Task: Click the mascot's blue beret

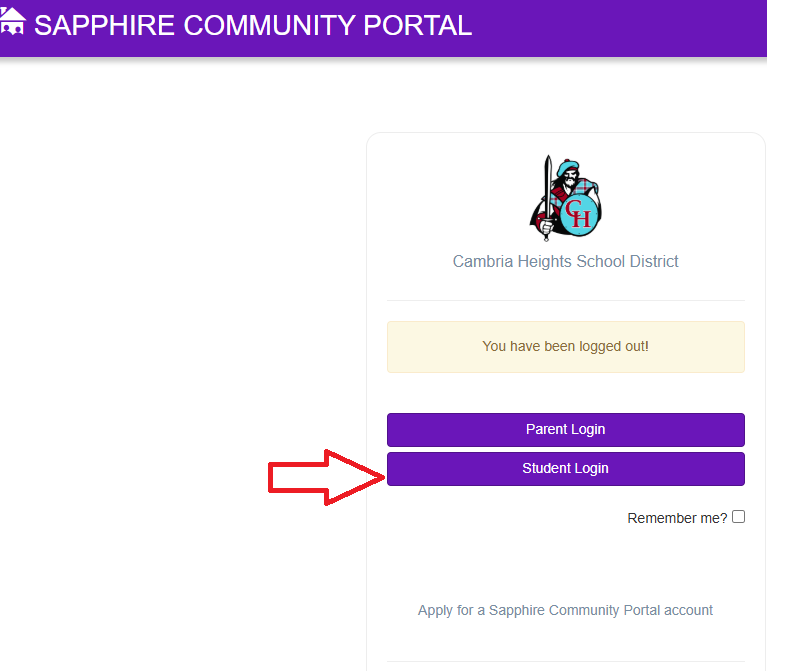Action: point(568,166)
